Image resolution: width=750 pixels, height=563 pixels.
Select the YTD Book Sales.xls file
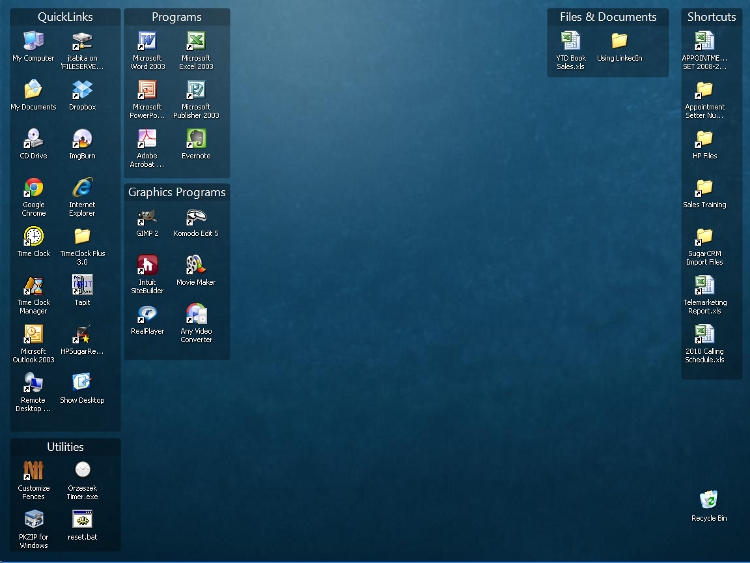(570, 41)
